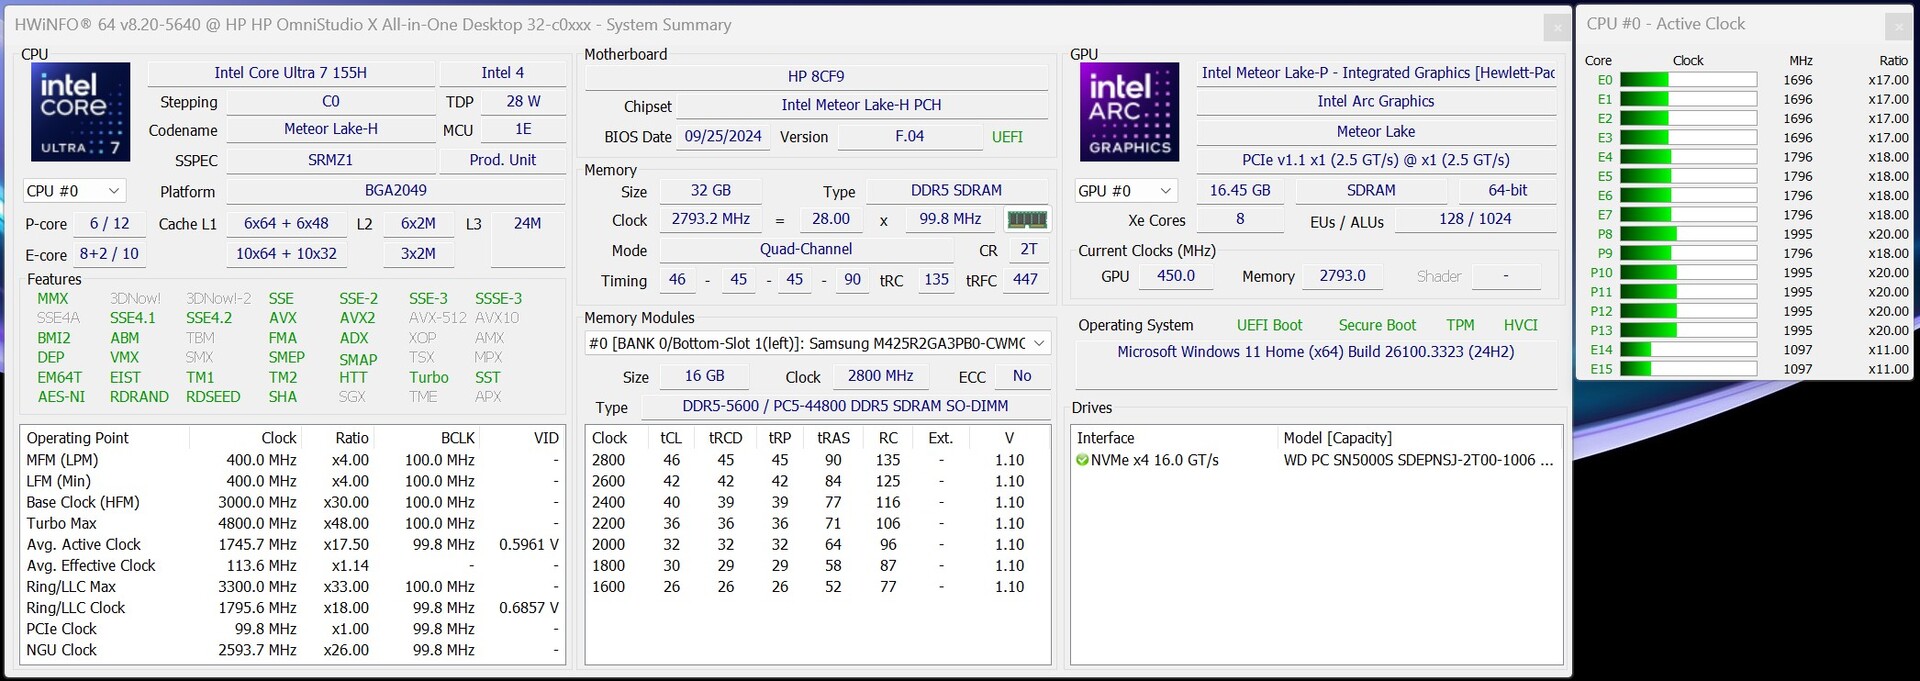Click the 32 GB memory size field

(x=711, y=190)
